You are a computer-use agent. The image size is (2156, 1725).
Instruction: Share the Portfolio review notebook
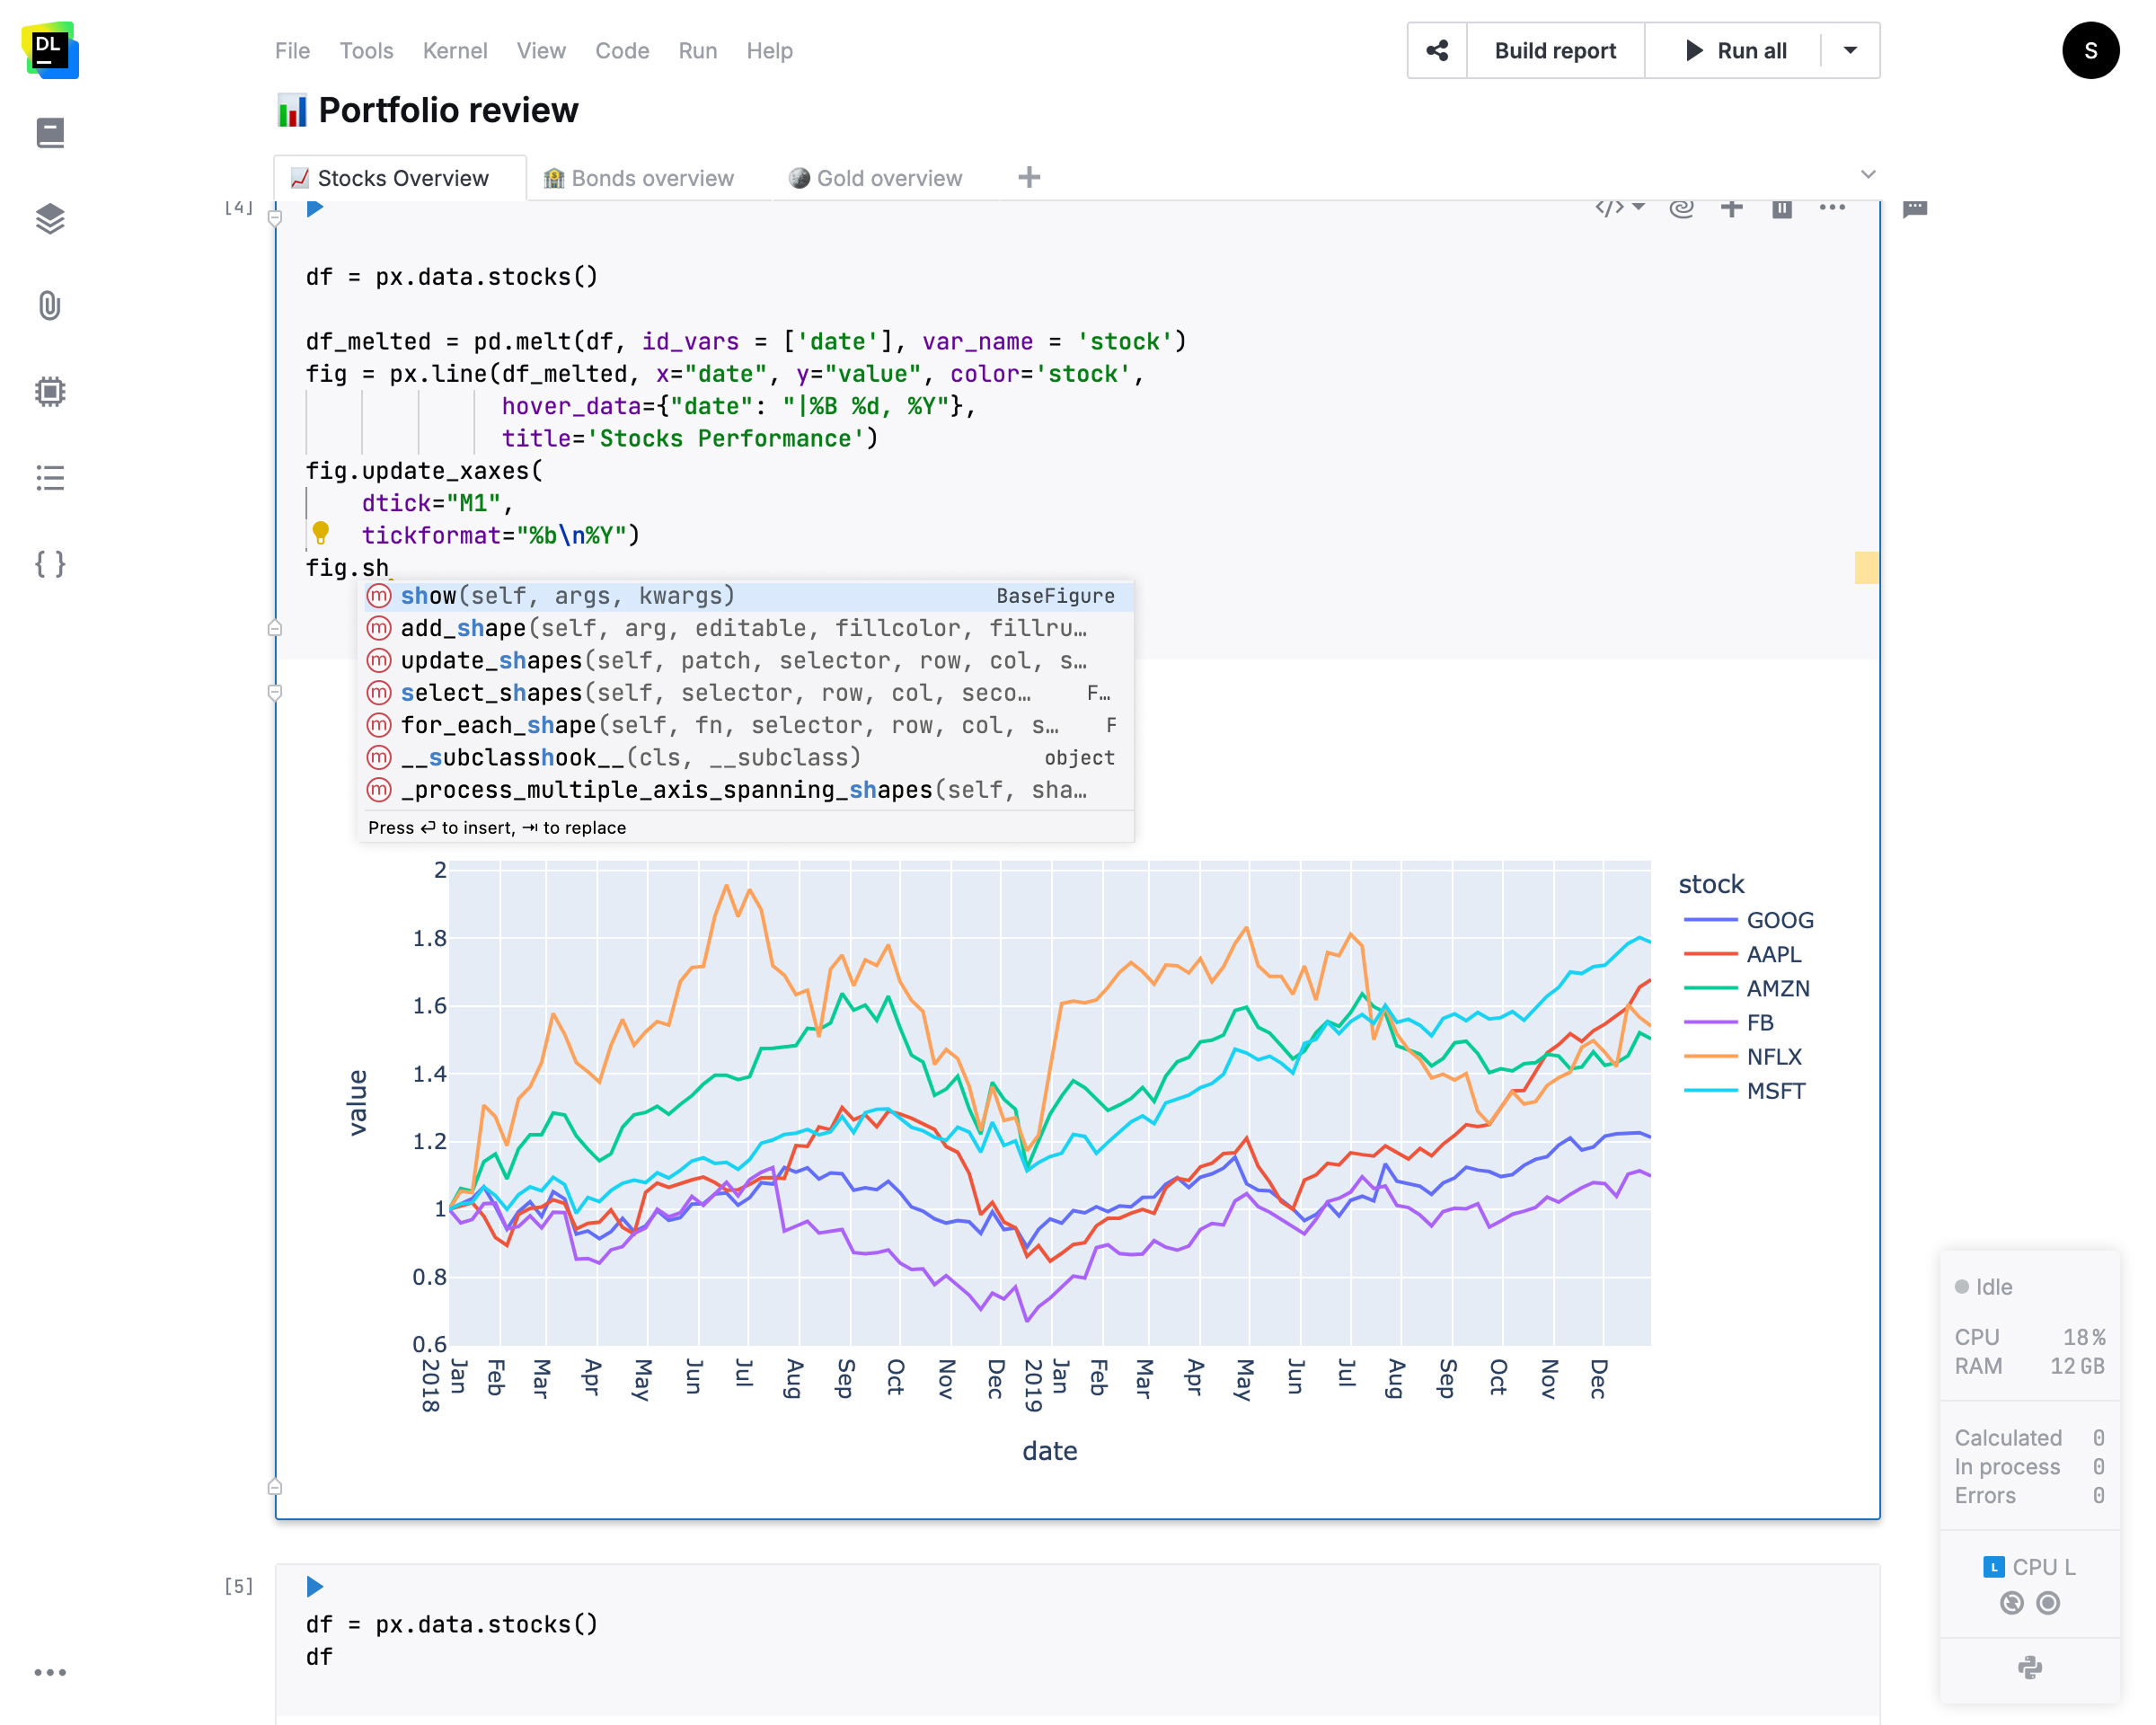point(1437,50)
